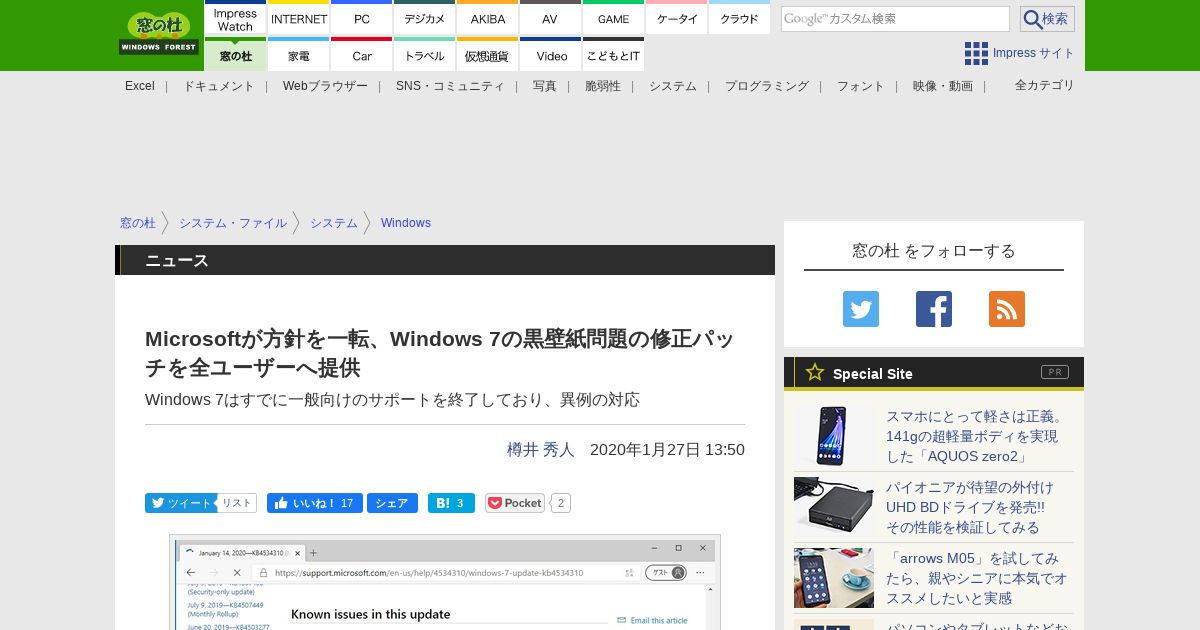Open the GAME tab
Viewport: 1200px width, 630px height.
click(614, 19)
